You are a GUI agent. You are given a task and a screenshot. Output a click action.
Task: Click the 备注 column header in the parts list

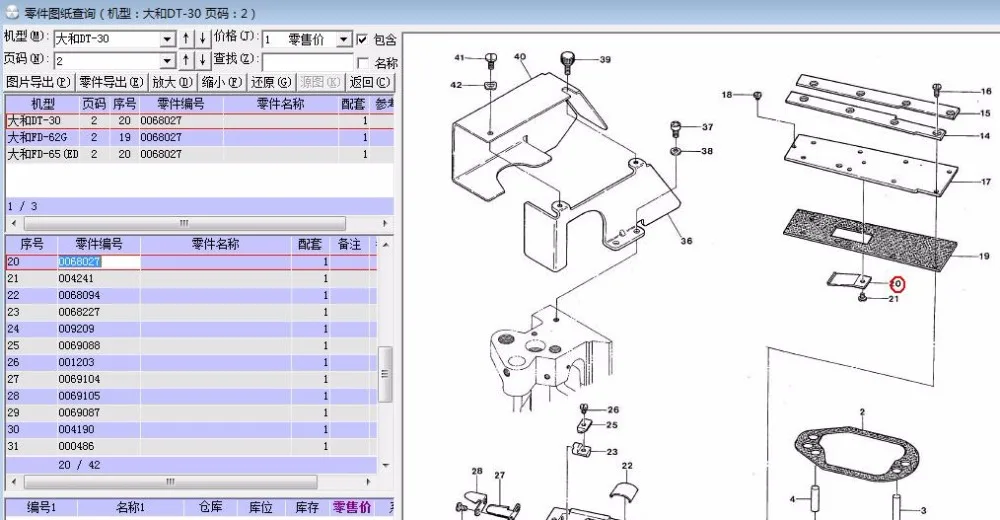[349, 244]
